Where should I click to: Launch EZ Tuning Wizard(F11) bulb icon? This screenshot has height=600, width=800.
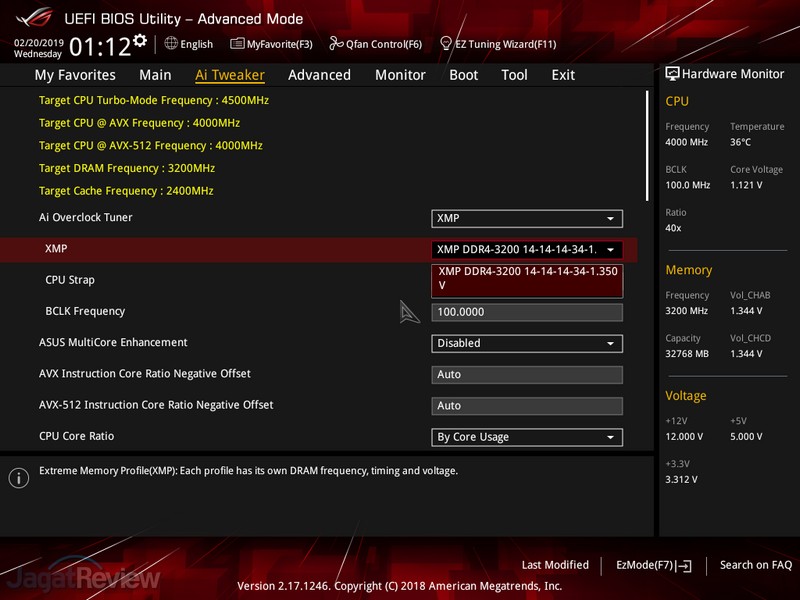[446, 44]
